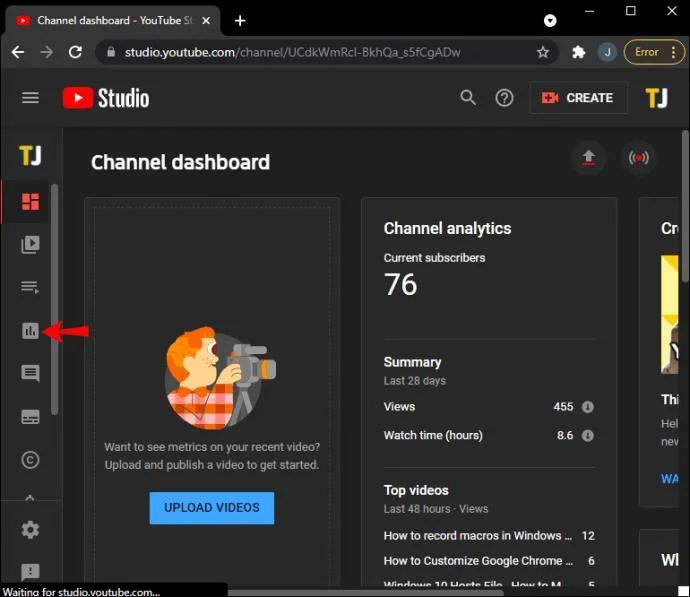The width and height of the screenshot is (690, 597).
Task: Click the horizontal scrollbar at bottom
Action: (365, 593)
